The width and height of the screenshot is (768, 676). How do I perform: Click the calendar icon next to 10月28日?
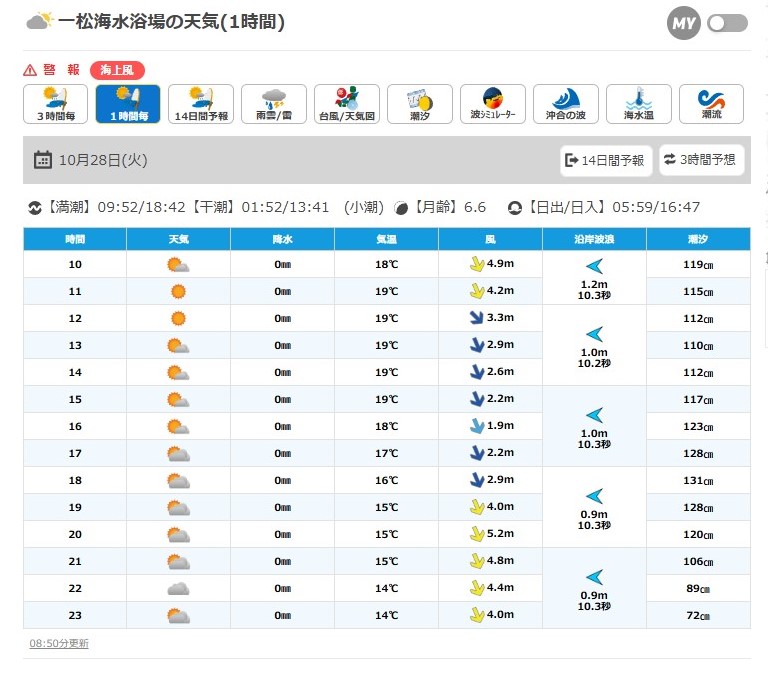point(42,160)
